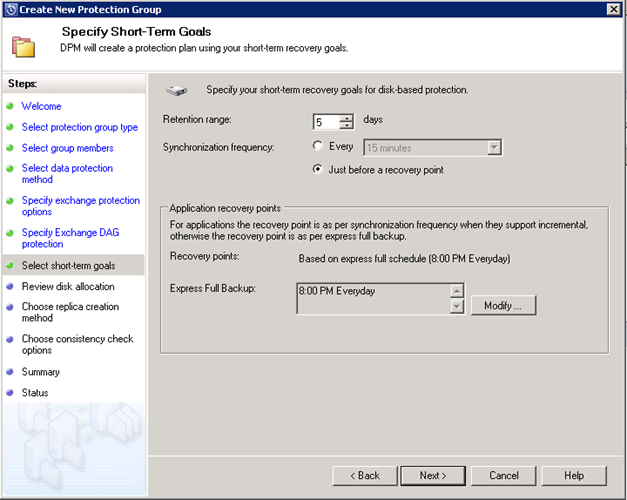Viewport: 627px width, 500px height.
Task: Click the Help button
Action: pyautogui.click(x=573, y=475)
